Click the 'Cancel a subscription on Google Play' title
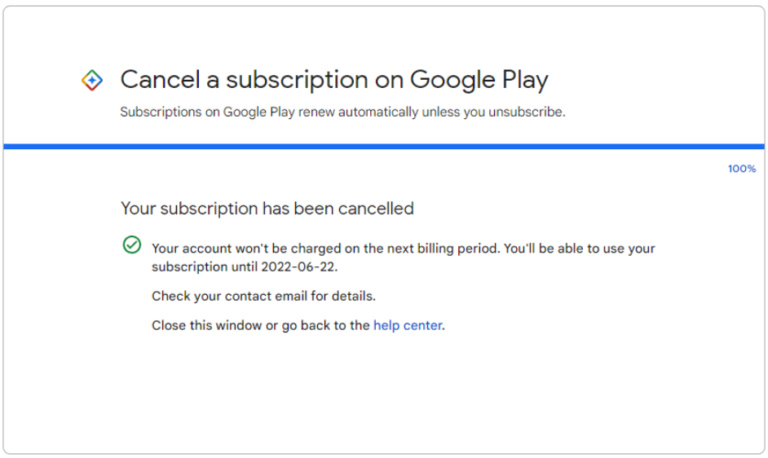The image size is (768, 458). pos(334,80)
